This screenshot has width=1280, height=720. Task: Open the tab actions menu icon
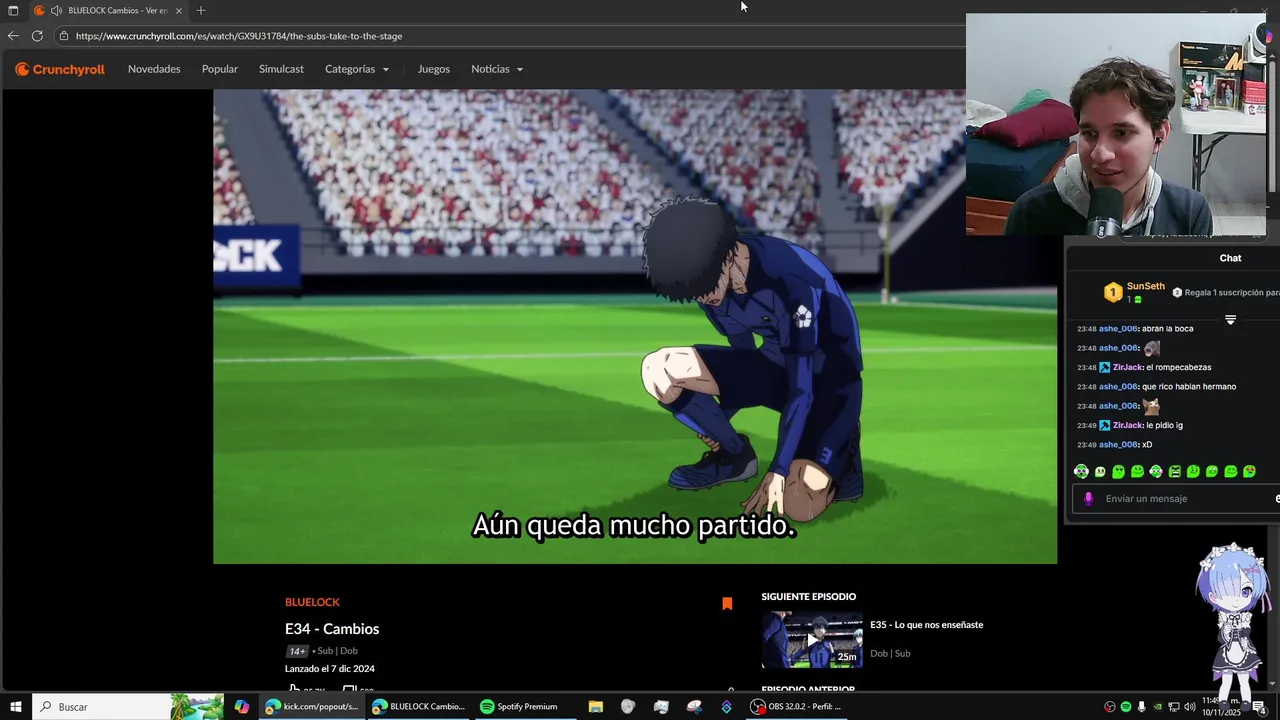coord(13,10)
